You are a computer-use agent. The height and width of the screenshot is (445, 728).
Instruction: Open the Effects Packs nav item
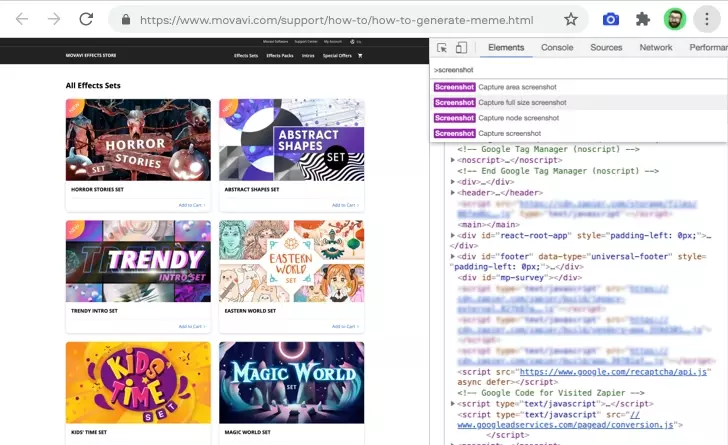[x=280, y=56]
